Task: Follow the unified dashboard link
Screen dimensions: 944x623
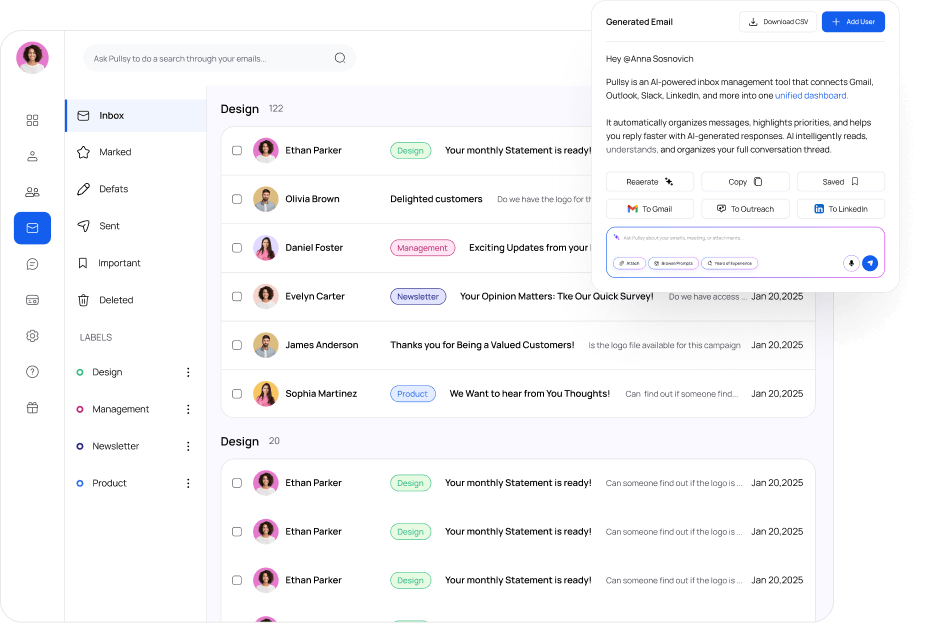Action: tap(811, 96)
